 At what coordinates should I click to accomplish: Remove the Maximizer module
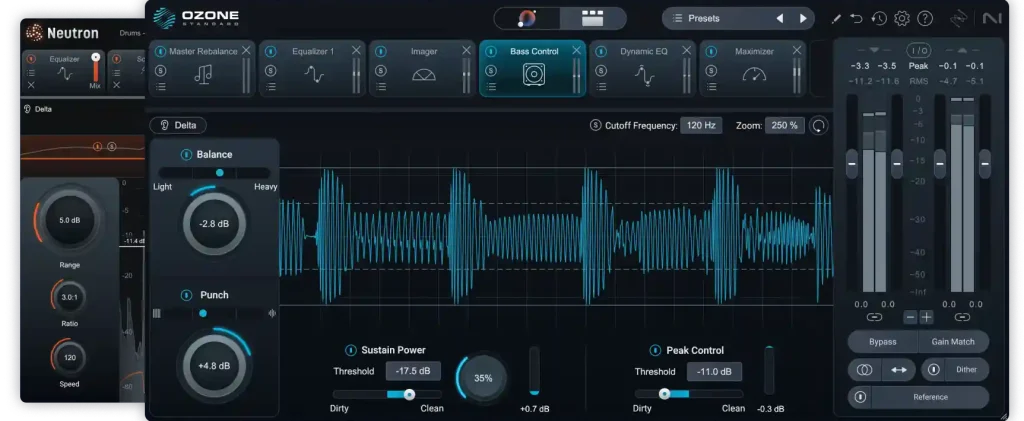click(797, 50)
